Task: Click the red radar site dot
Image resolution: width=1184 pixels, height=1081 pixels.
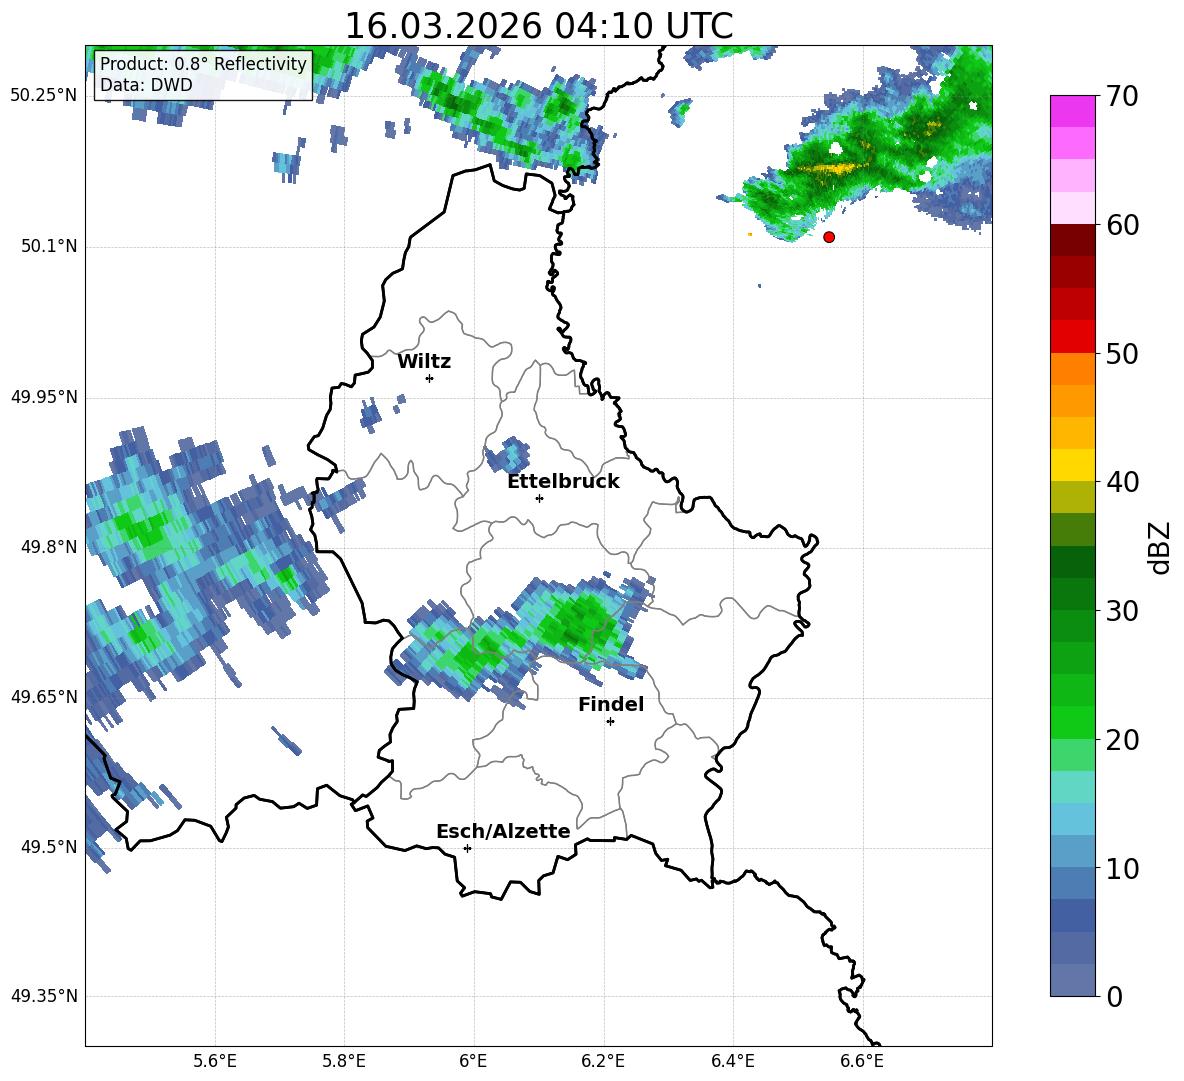Action: (x=829, y=237)
